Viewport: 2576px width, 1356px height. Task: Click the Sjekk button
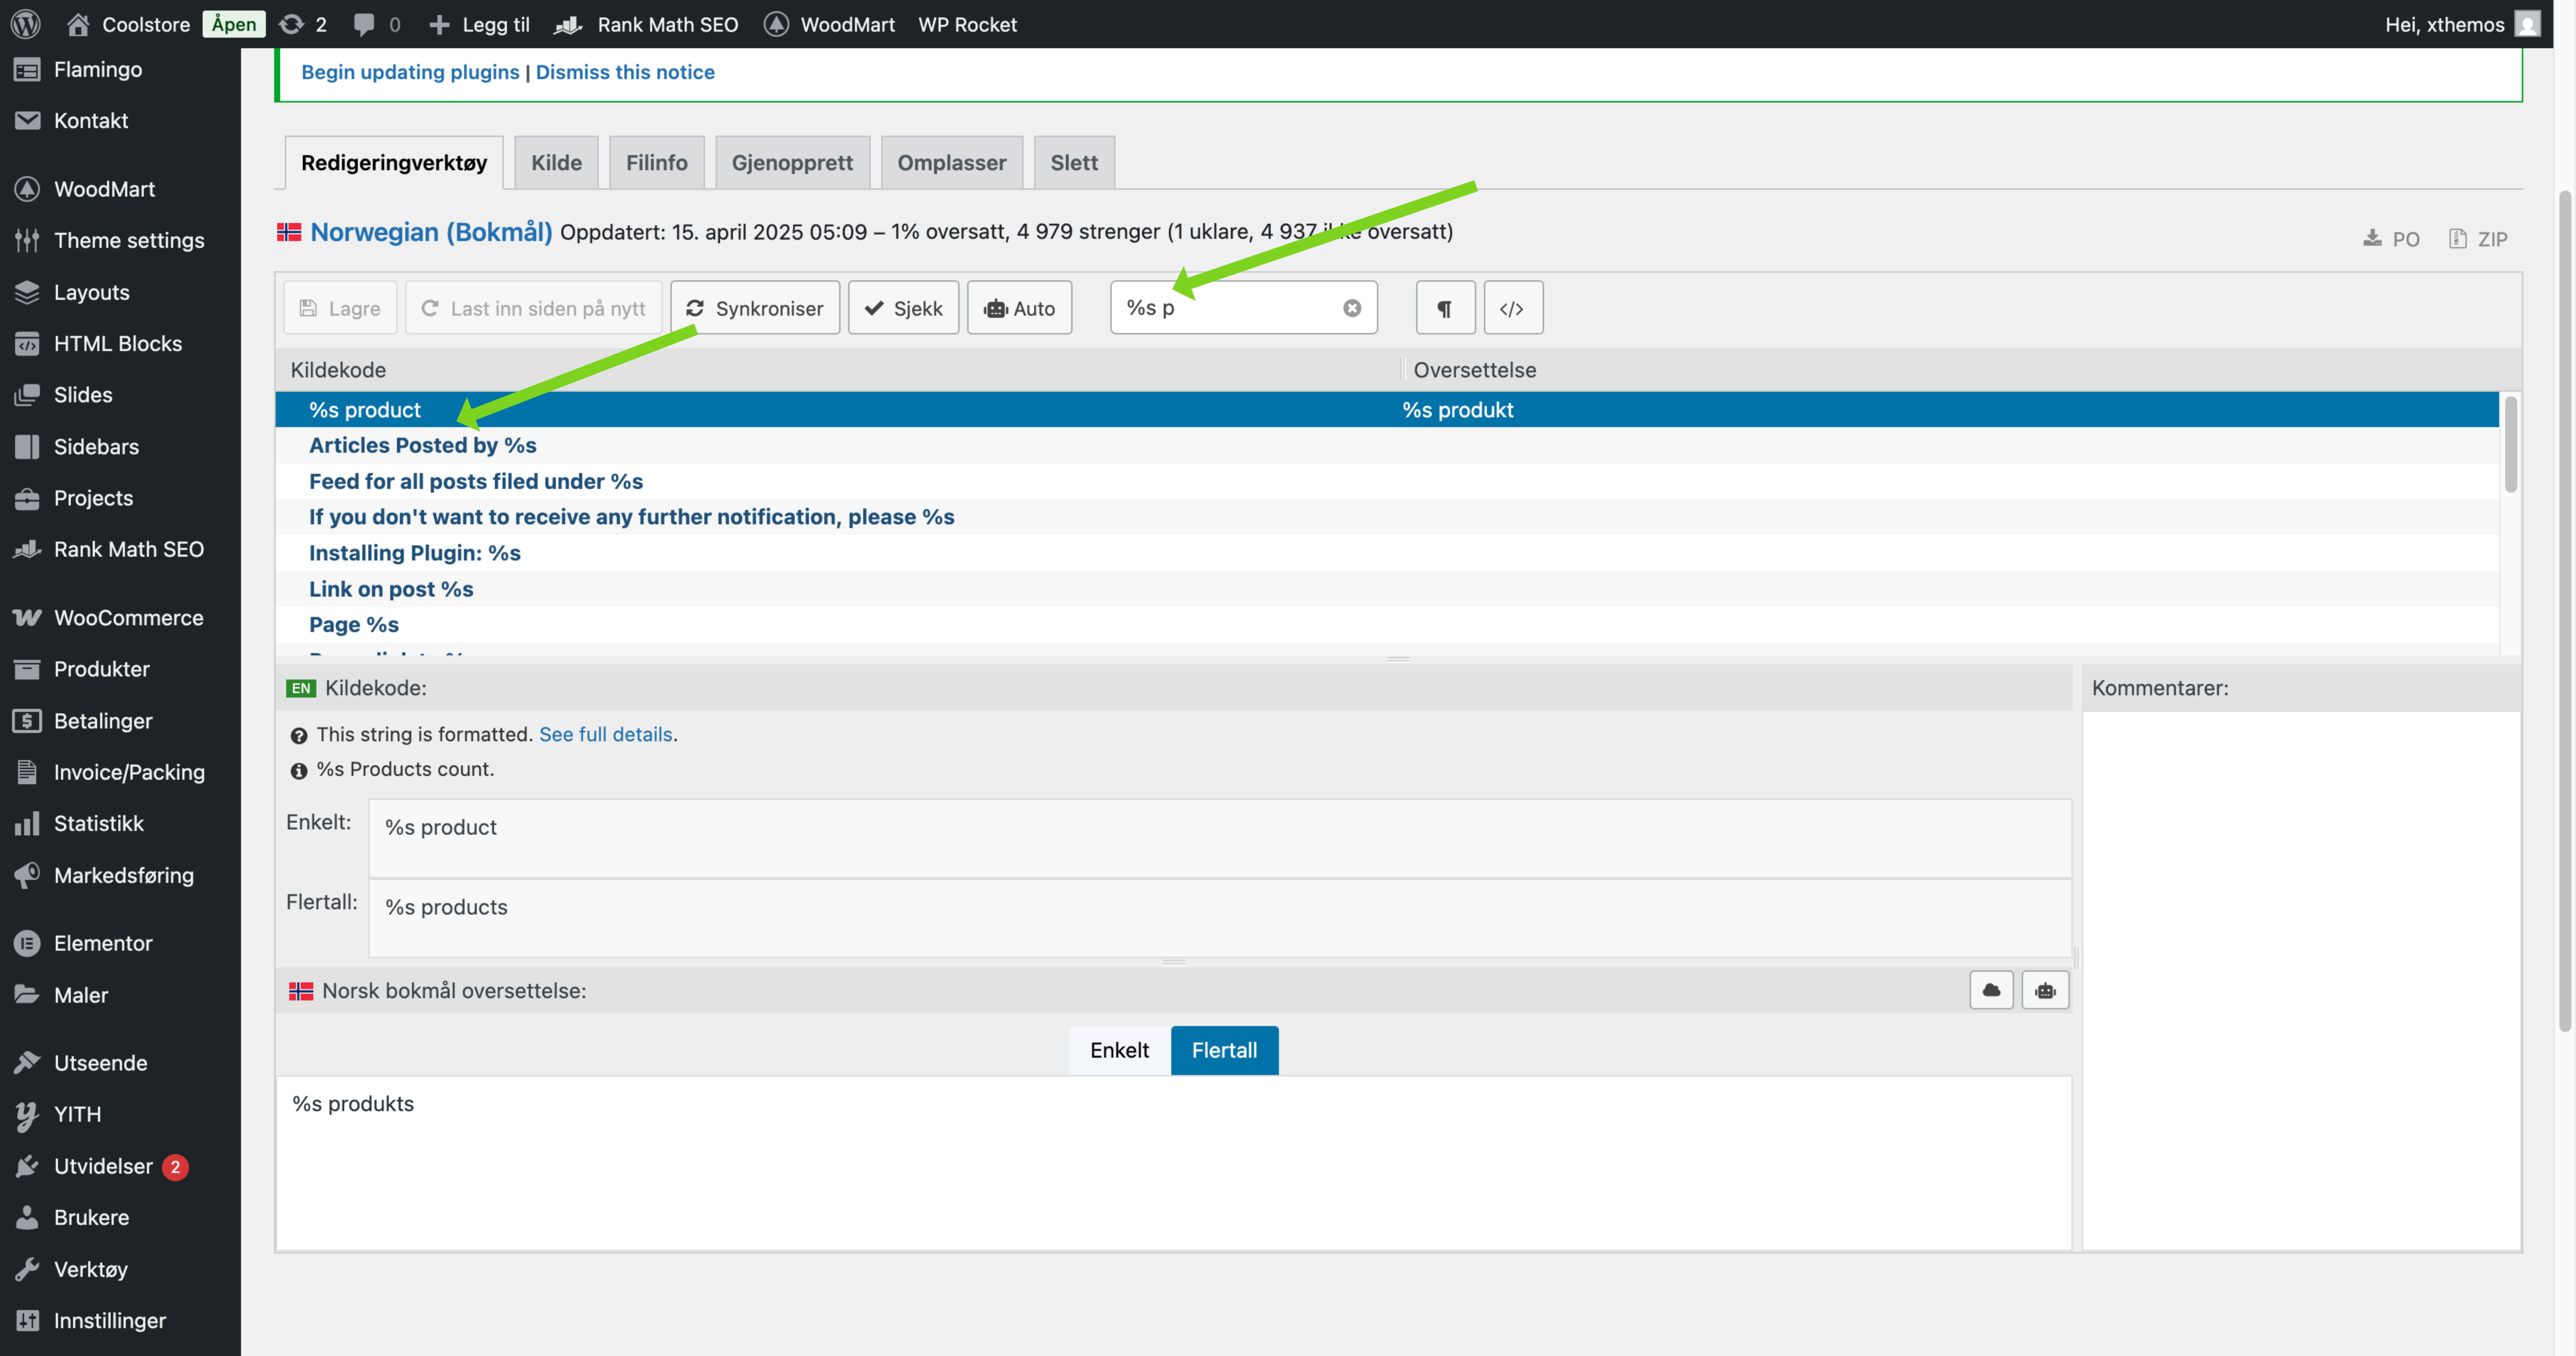pyautogui.click(x=904, y=308)
